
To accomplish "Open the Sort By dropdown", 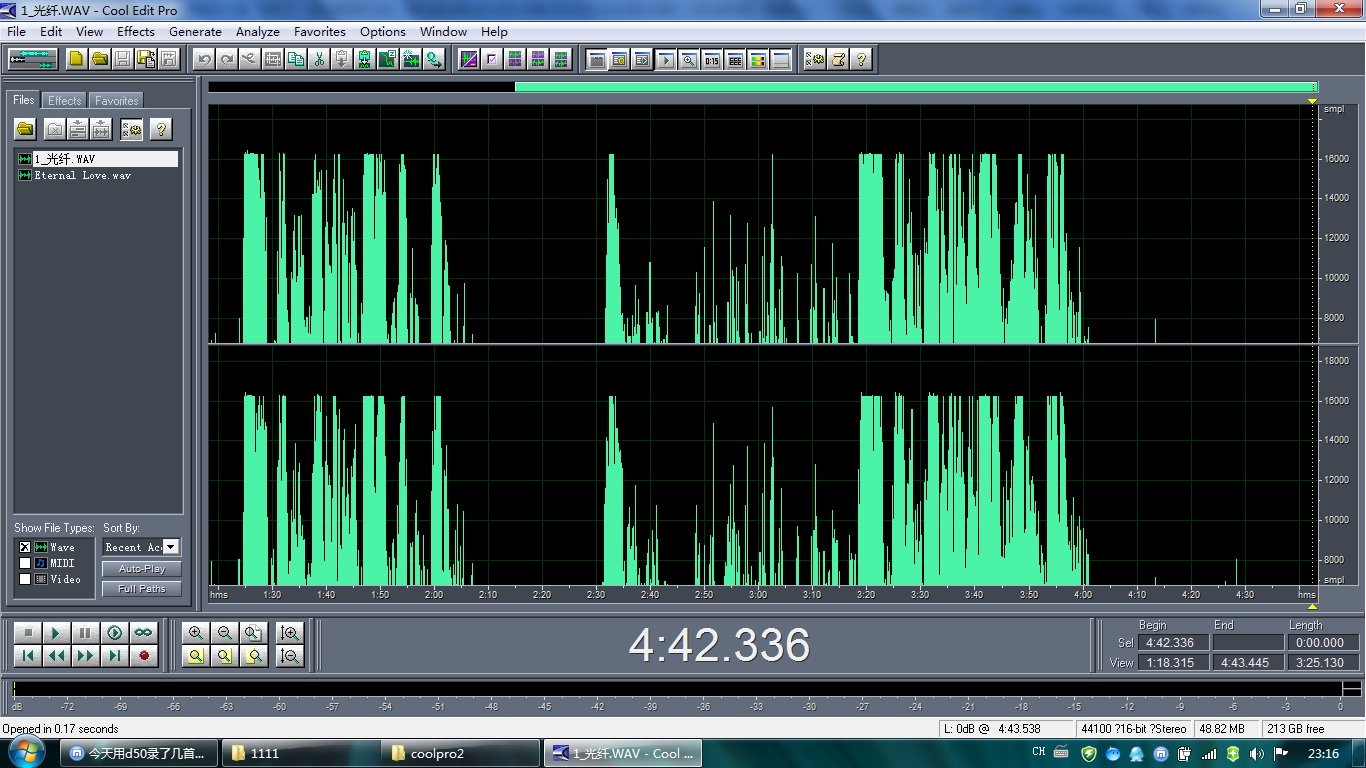I will click(x=171, y=547).
